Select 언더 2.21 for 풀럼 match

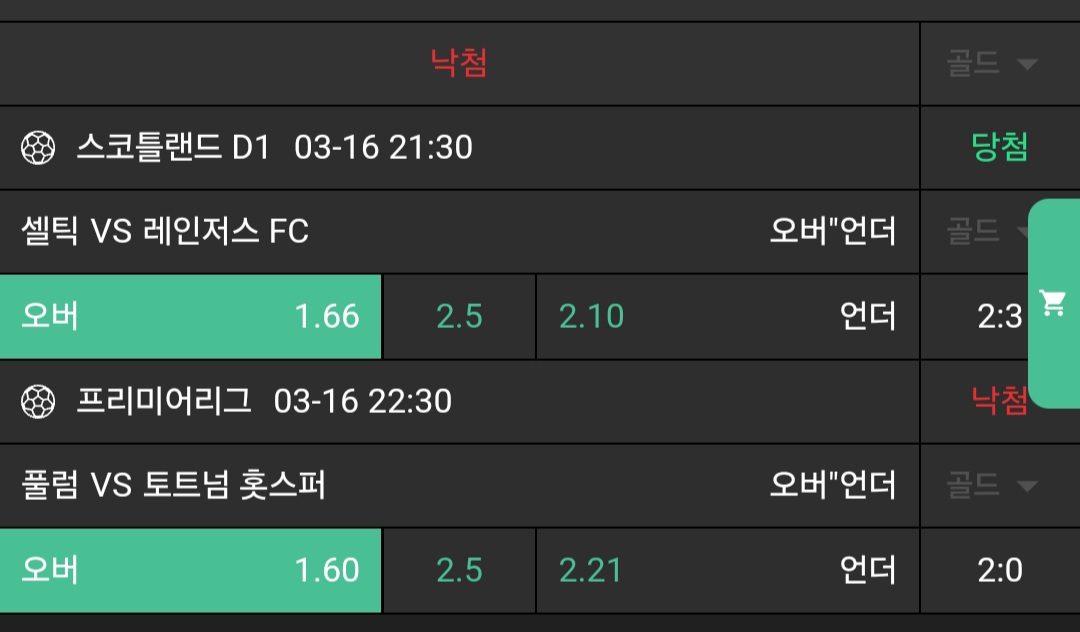(727, 570)
